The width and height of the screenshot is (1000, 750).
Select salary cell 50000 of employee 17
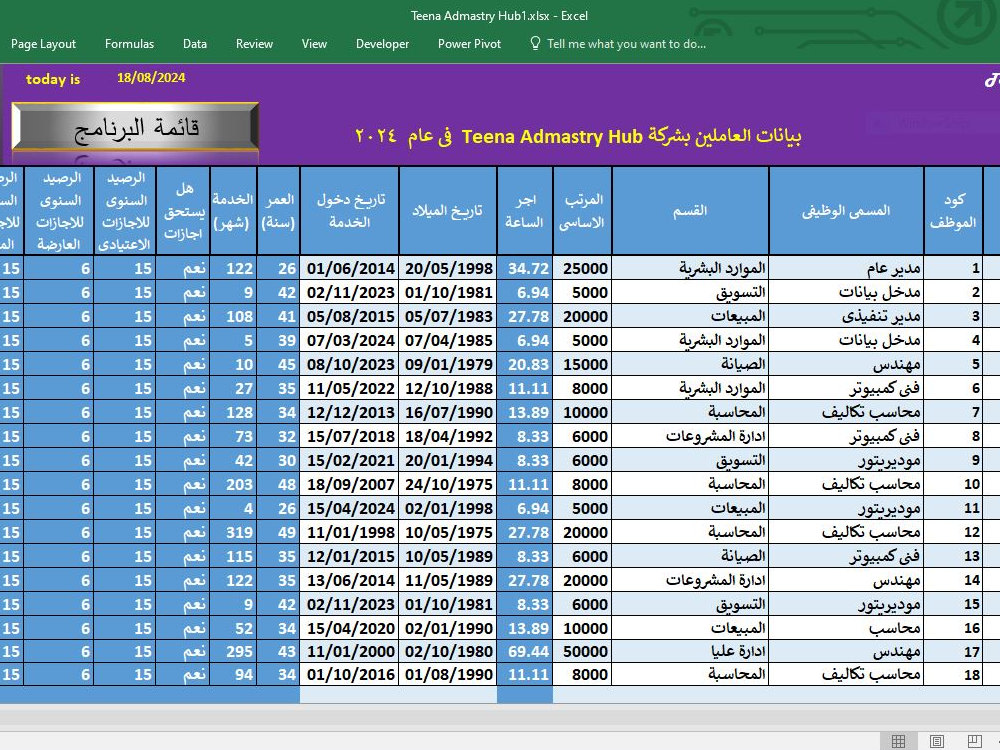coord(582,652)
